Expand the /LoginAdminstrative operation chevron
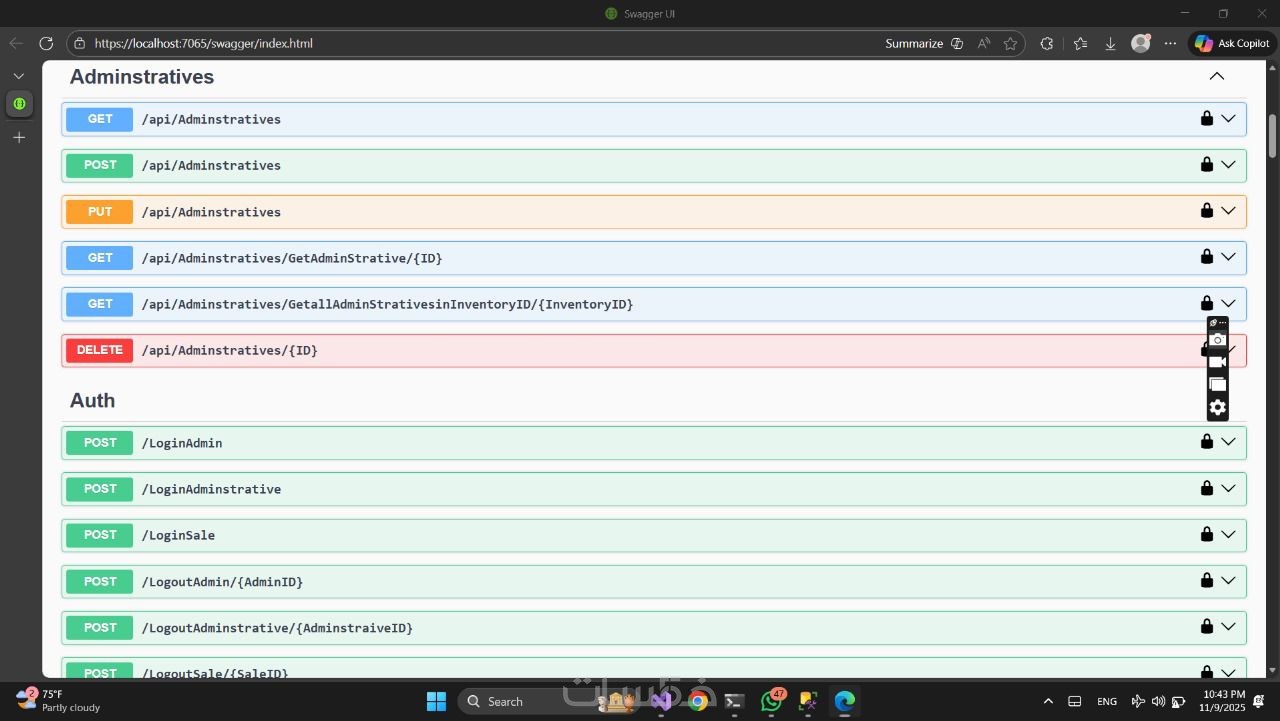 coord(1229,488)
